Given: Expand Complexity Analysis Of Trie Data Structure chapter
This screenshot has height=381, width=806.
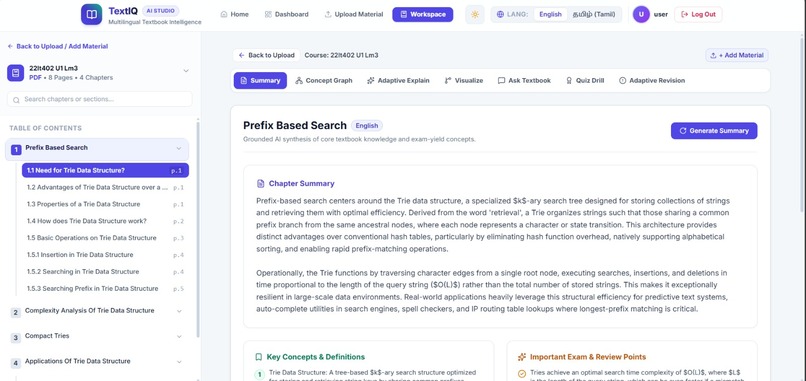Looking at the screenshot, I should [x=179, y=311].
